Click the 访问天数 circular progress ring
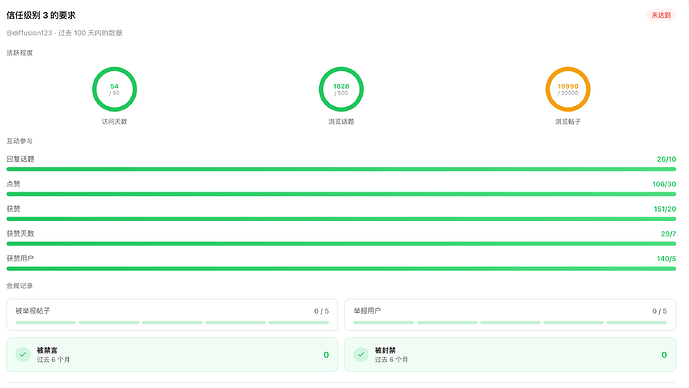The width and height of the screenshot is (689, 388). click(x=115, y=89)
